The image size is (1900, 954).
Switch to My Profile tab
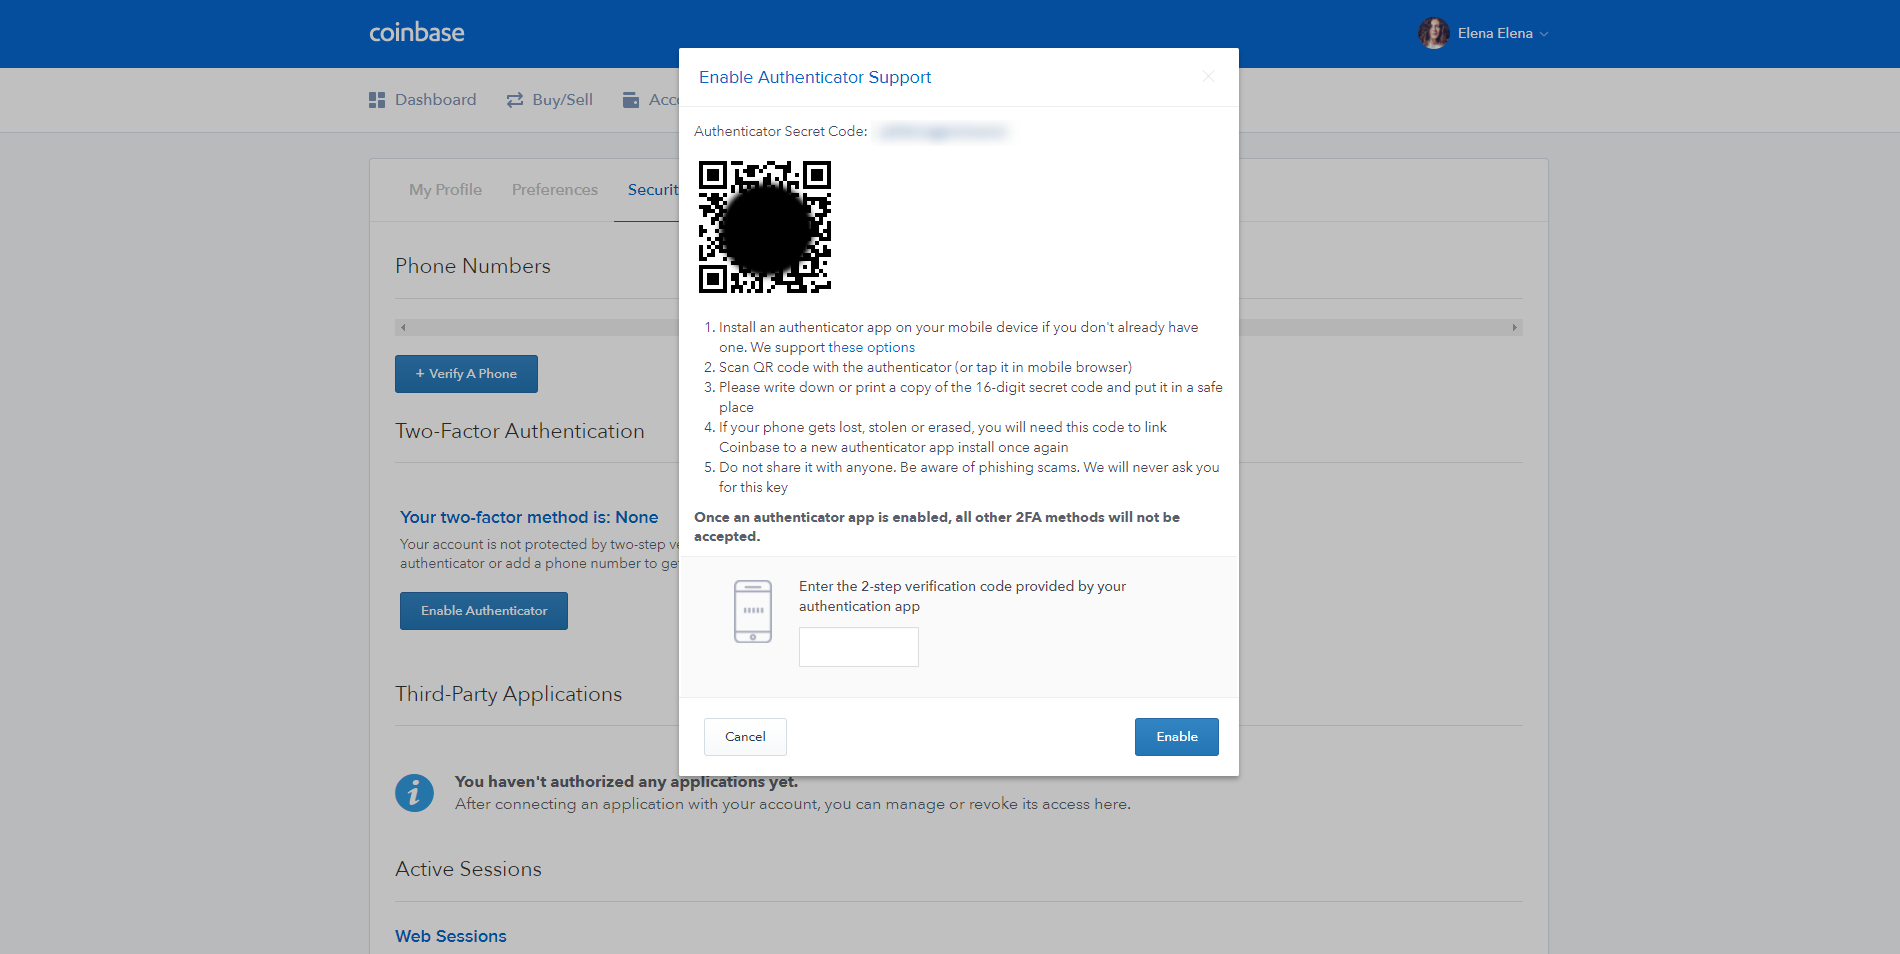pyautogui.click(x=445, y=190)
